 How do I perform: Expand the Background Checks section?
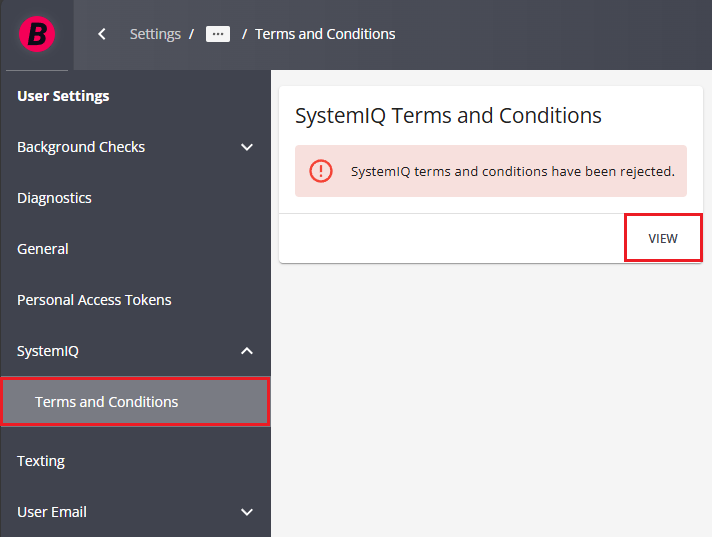point(247,147)
